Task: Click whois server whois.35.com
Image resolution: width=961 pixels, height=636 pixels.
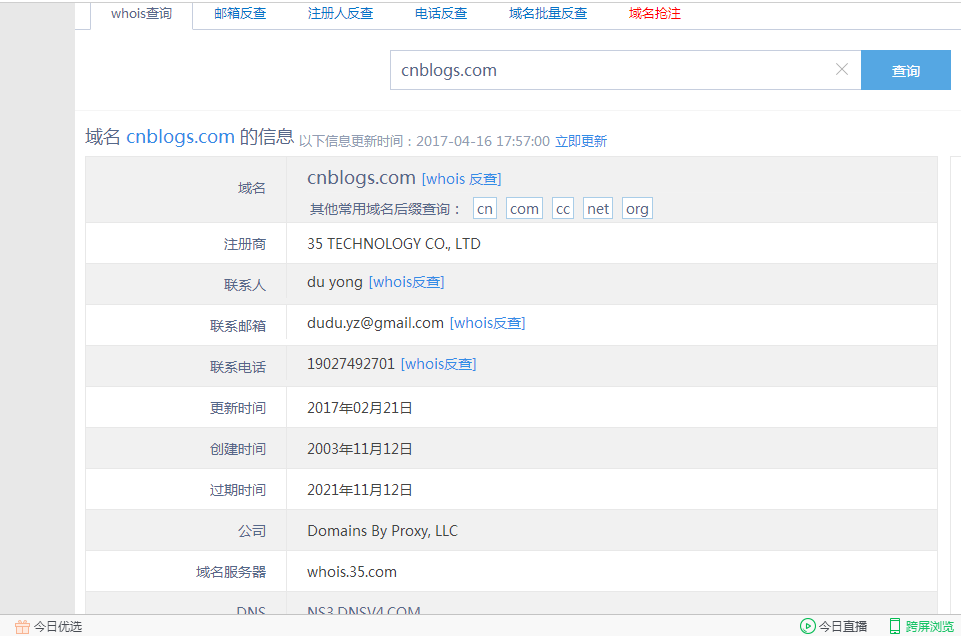Action: 352,572
